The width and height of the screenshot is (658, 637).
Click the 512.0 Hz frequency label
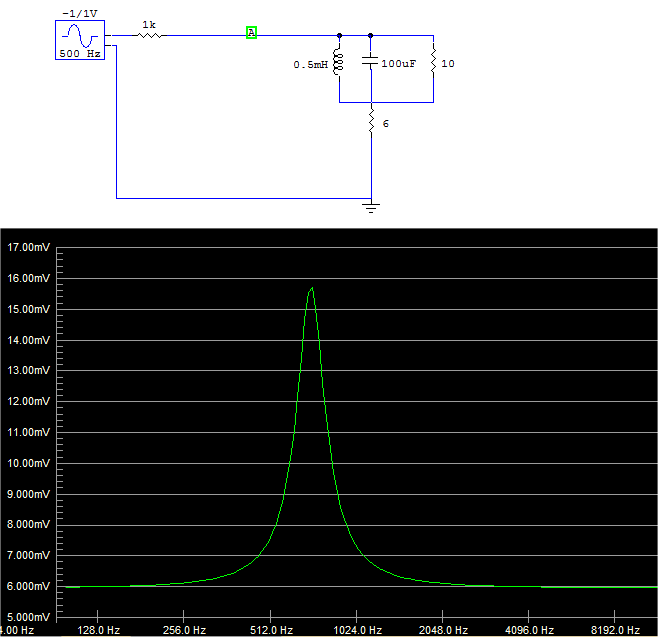click(x=272, y=630)
